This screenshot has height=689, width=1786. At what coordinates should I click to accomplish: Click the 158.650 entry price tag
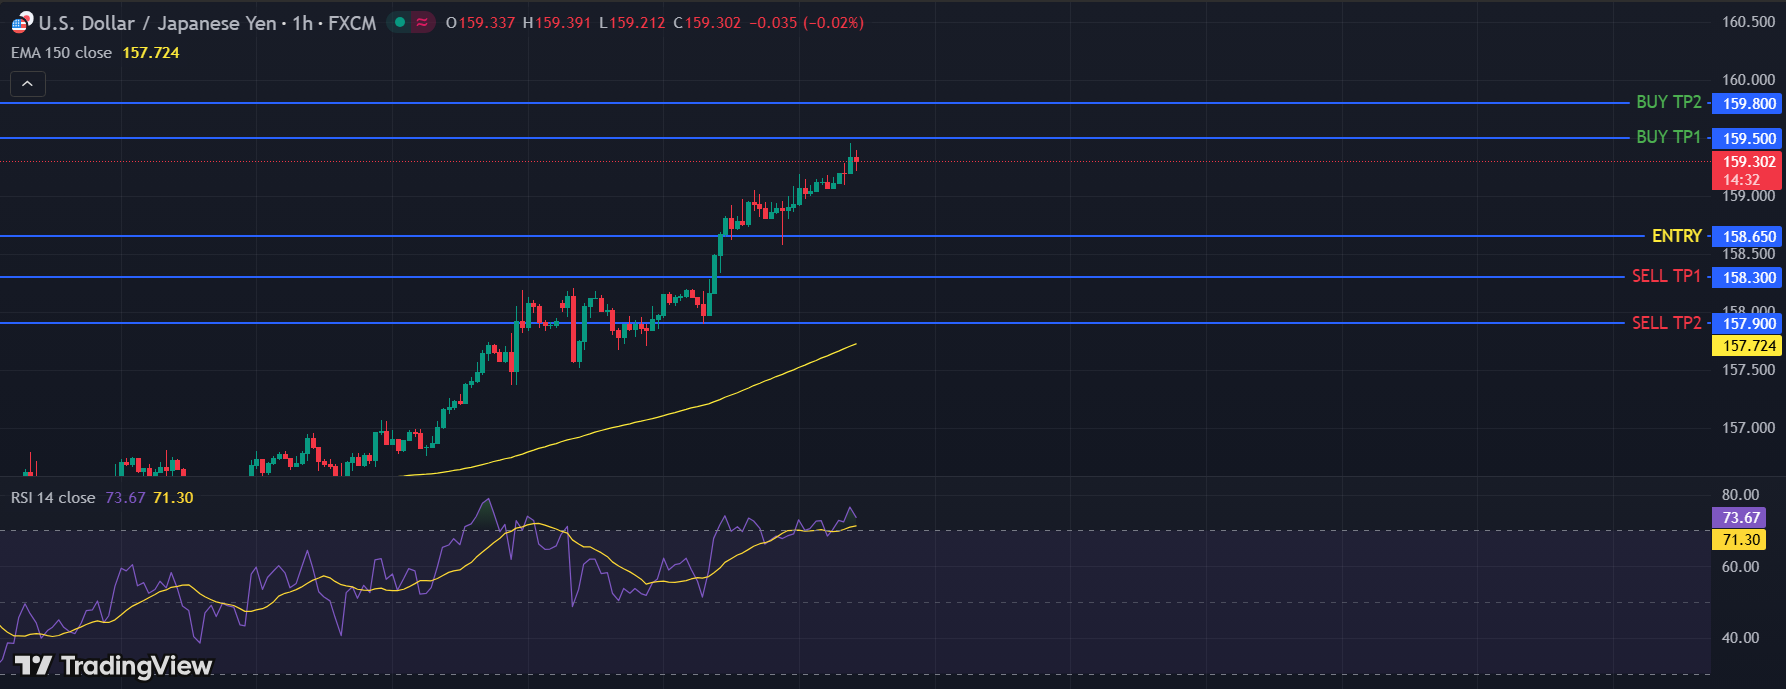tap(1748, 237)
